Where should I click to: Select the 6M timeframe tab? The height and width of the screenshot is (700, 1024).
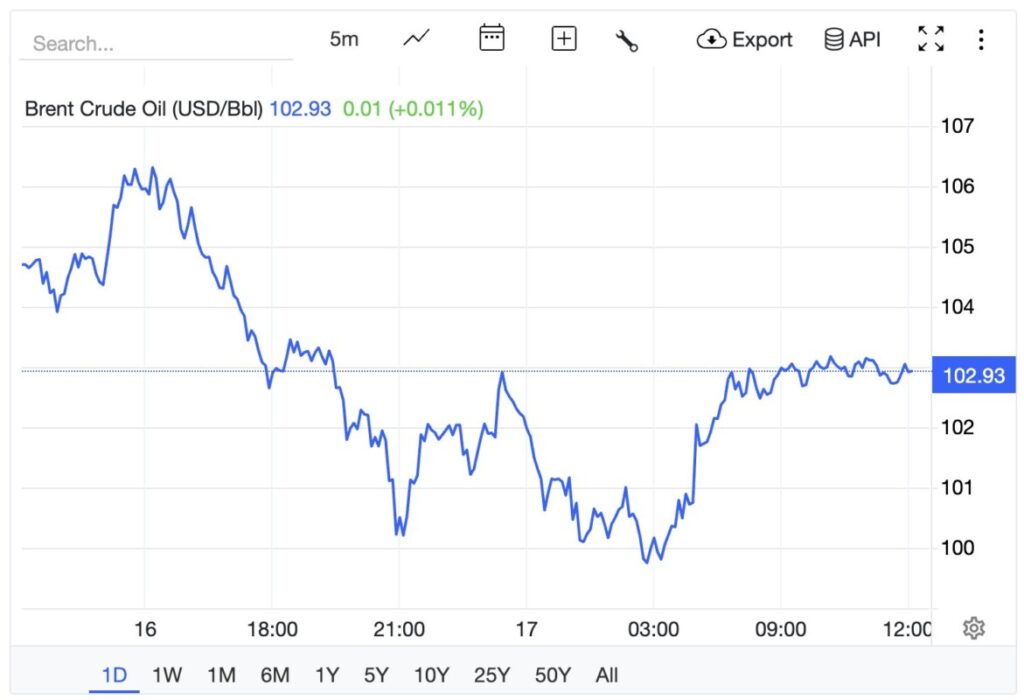(273, 675)
